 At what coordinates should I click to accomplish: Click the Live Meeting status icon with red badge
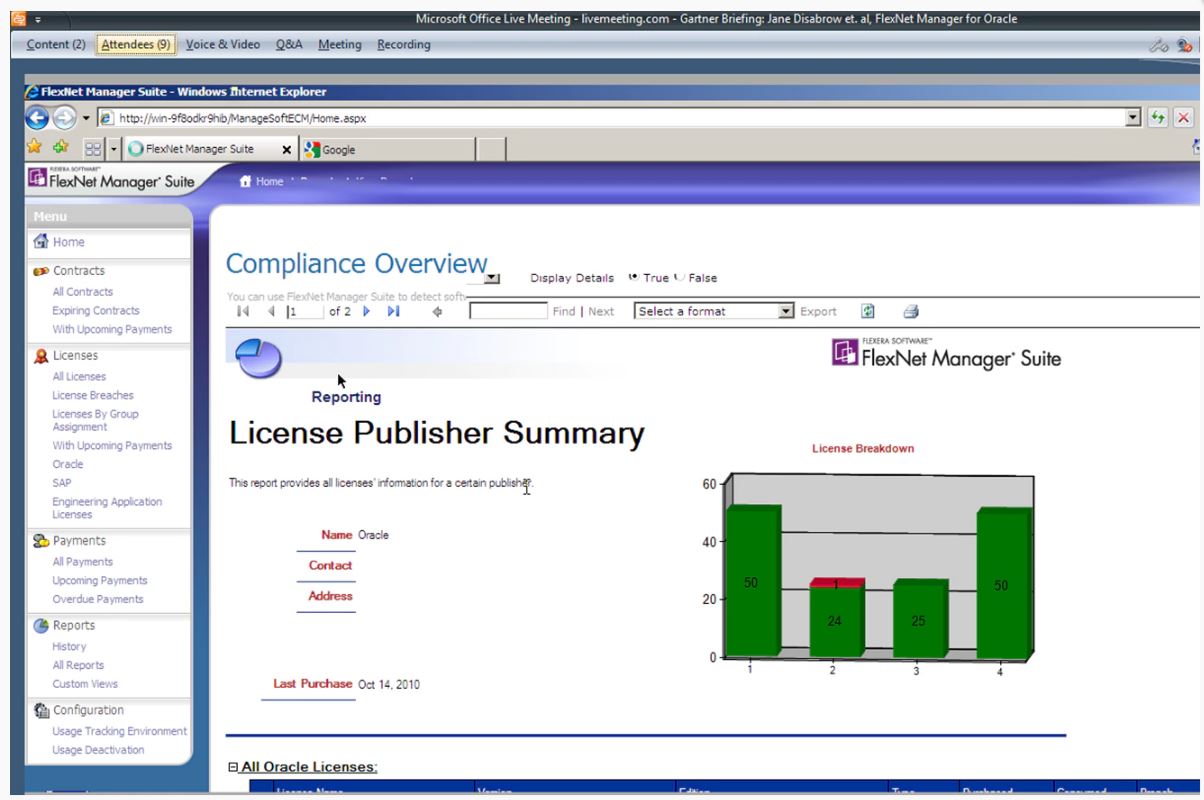pos(1185,45)
